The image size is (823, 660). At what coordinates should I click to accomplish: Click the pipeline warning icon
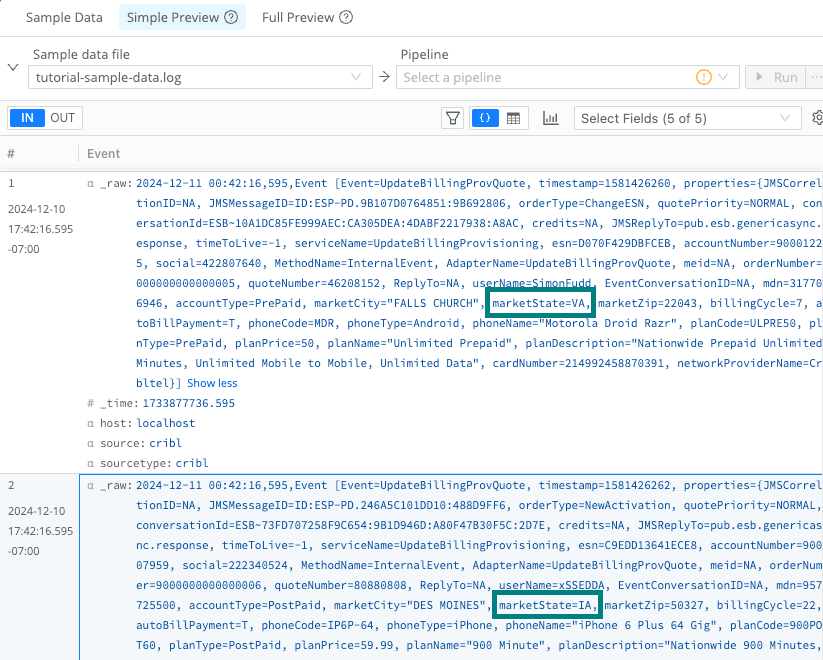(x=703, y=77)
